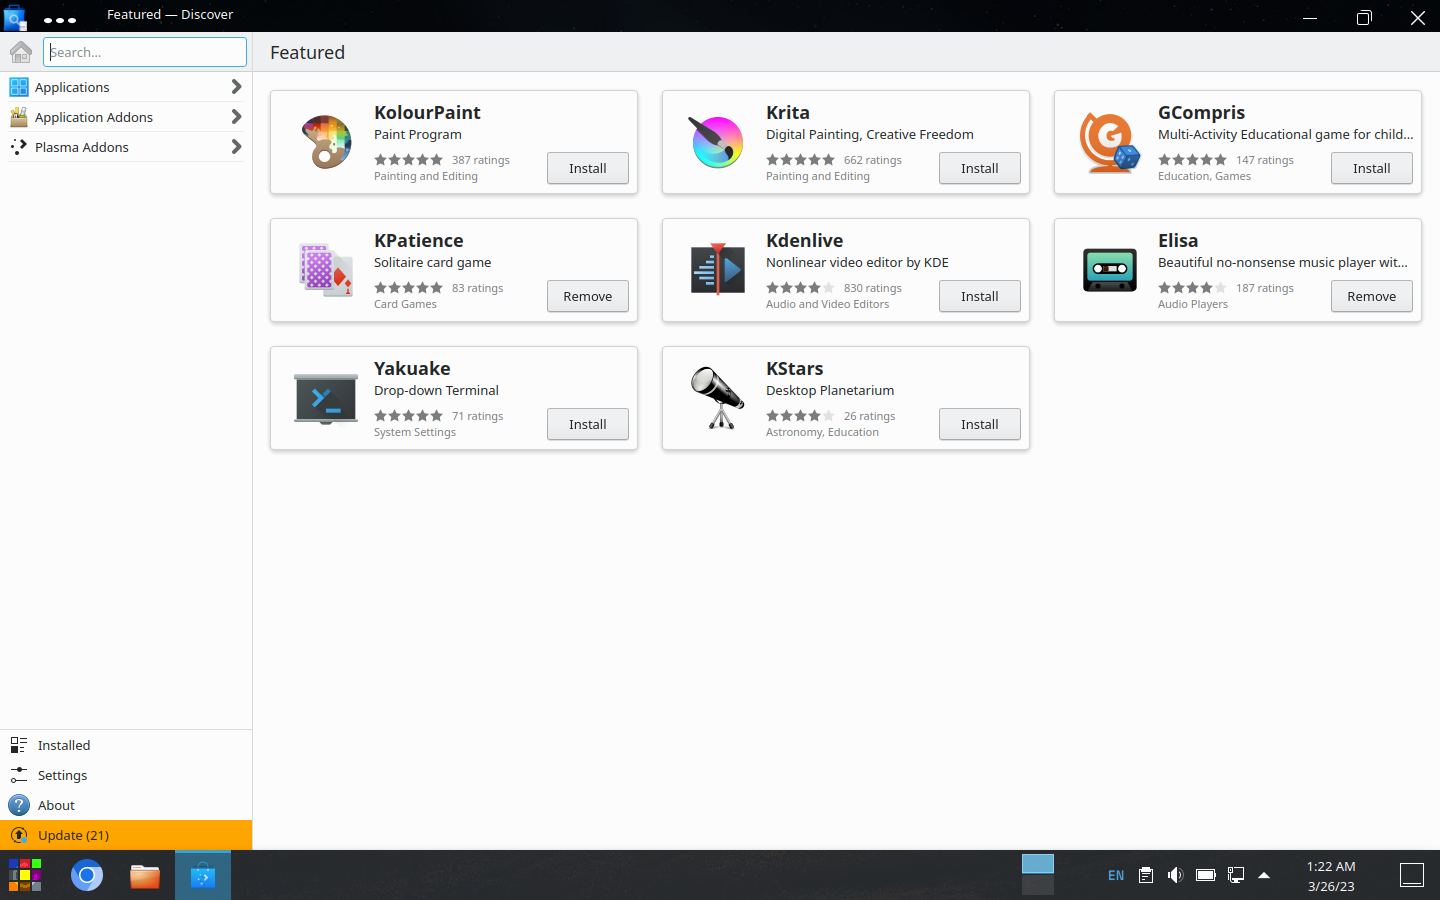Click the Krita star rating
This screenshot has width=1440, height=900.
point(800,160)
